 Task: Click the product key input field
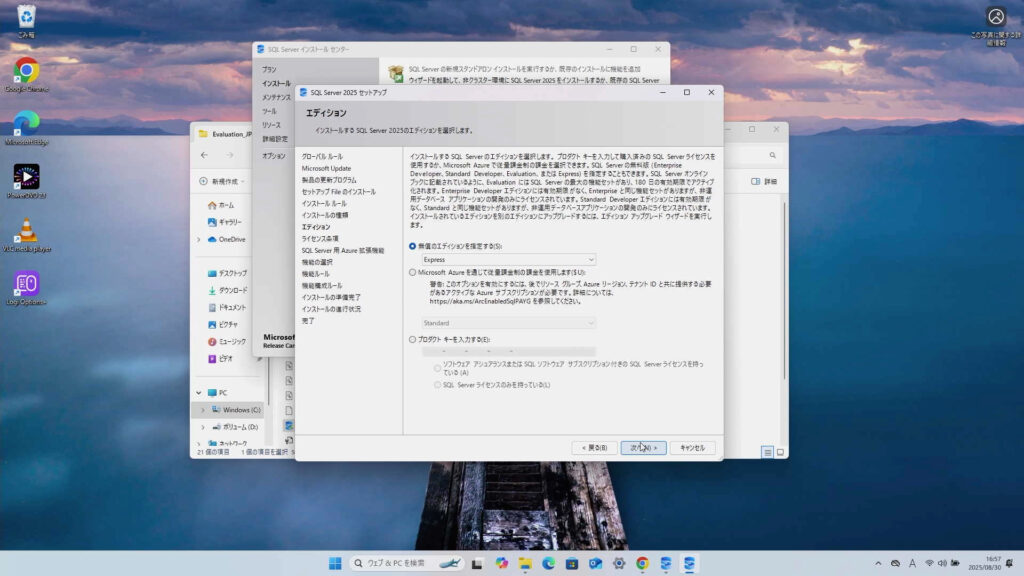point(508,351)
